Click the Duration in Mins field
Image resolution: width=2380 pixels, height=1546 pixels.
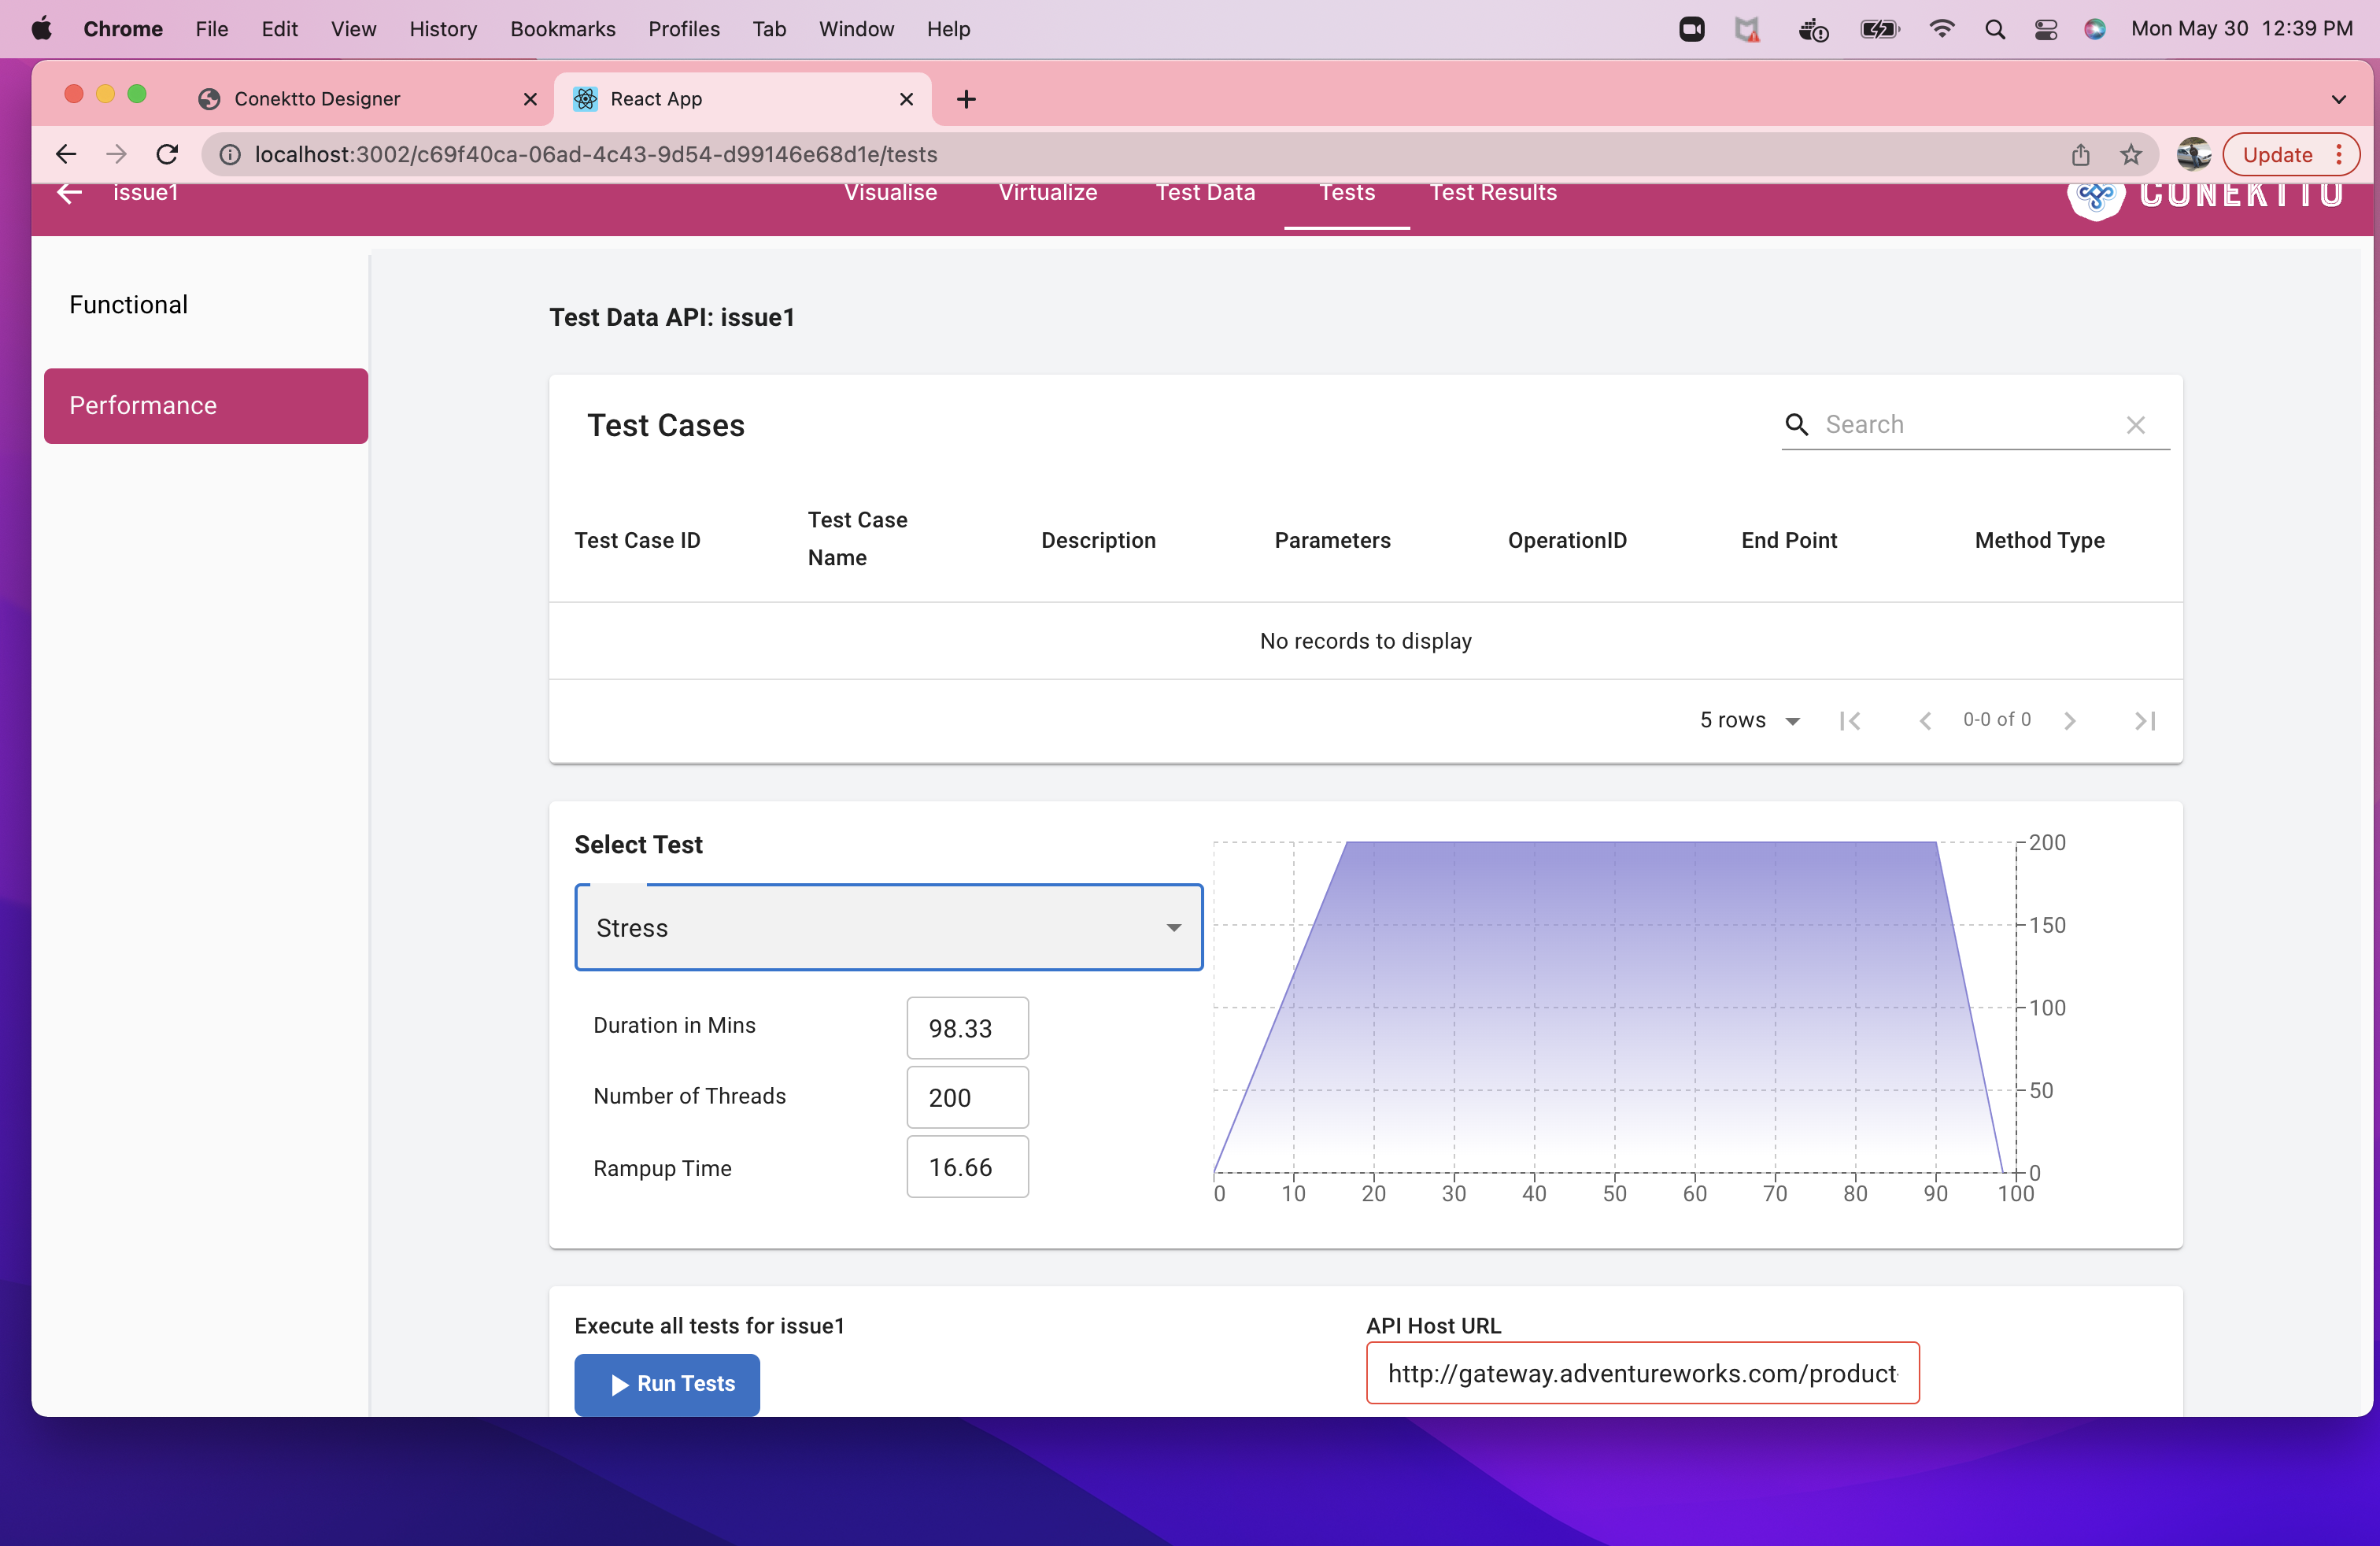coord(966,1028)
